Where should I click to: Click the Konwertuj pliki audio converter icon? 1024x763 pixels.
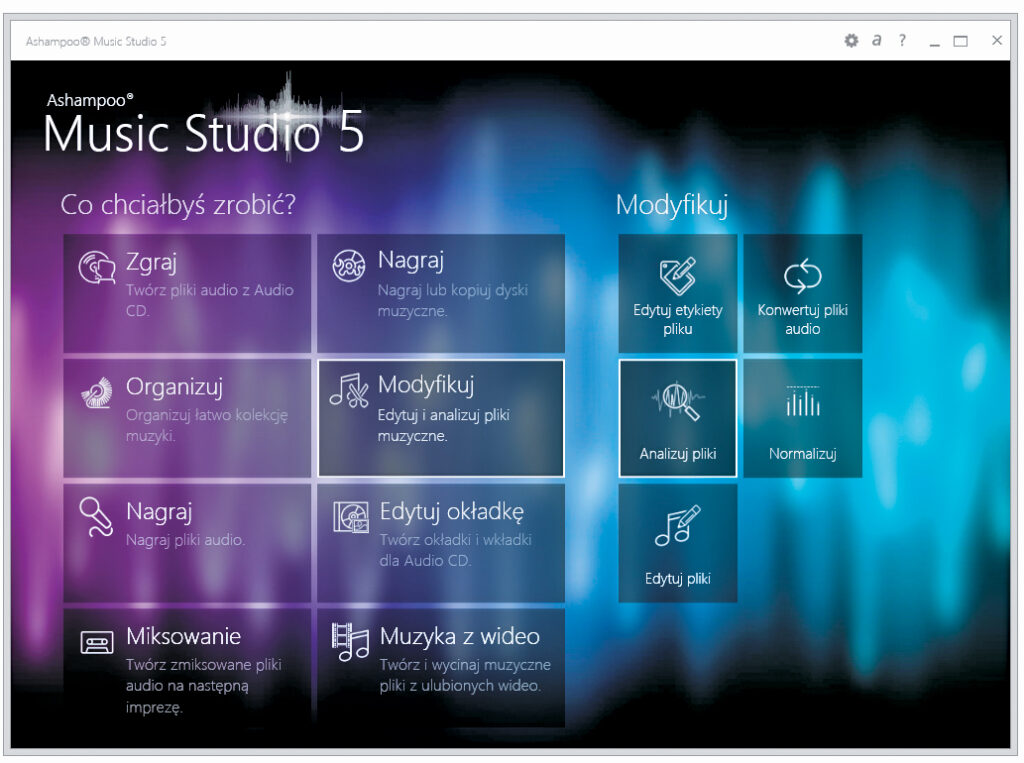[802, 285]
